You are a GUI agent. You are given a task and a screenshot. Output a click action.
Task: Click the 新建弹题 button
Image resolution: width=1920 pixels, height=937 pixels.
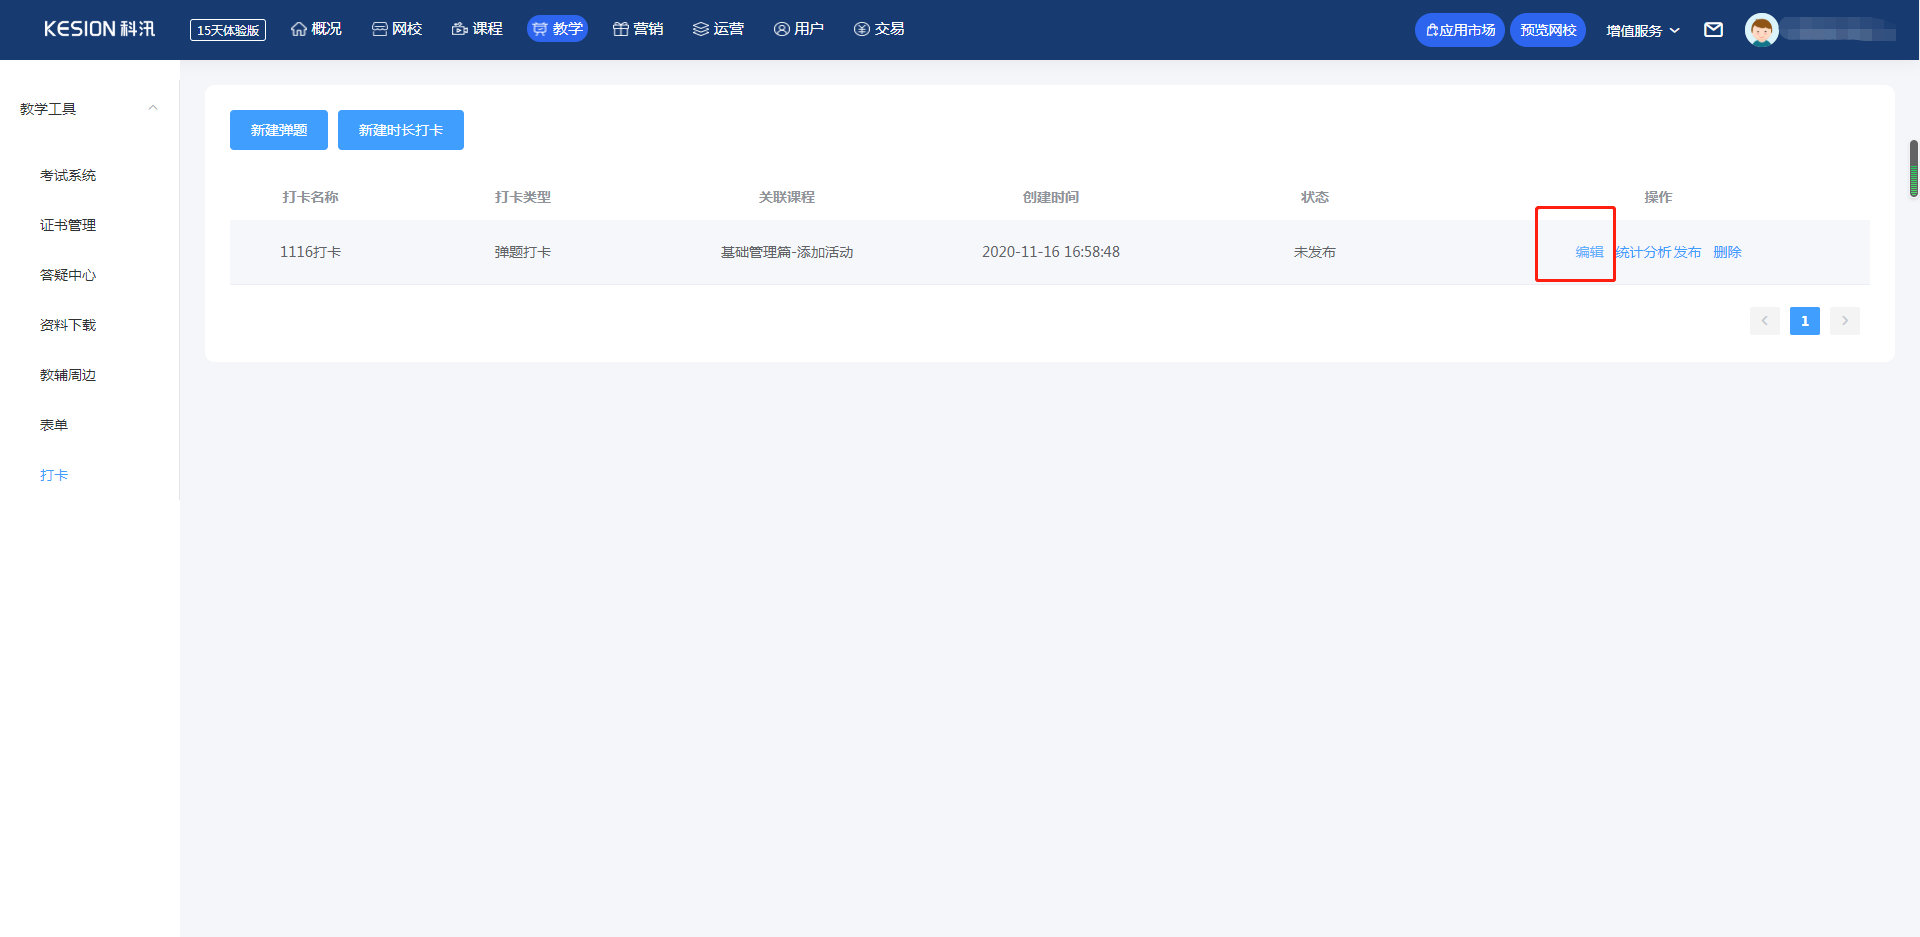[278, 130]
